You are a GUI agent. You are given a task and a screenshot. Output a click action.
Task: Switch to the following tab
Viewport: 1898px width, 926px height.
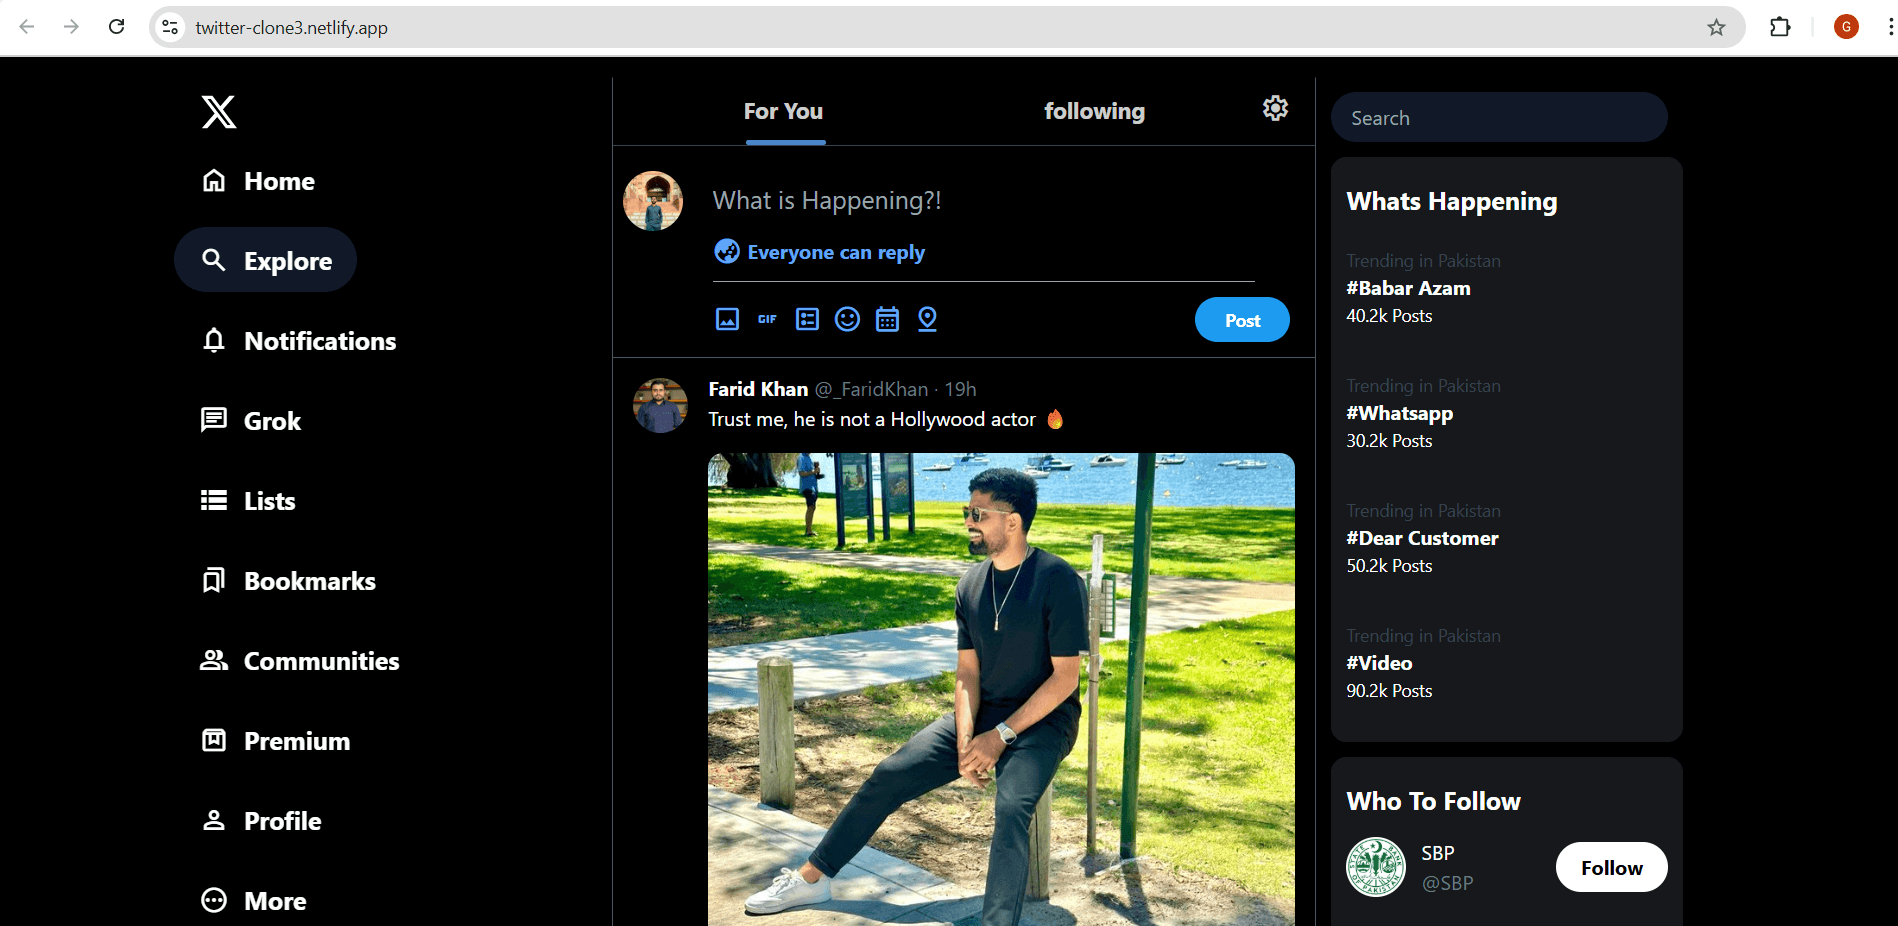click(x=1094, y=111)
